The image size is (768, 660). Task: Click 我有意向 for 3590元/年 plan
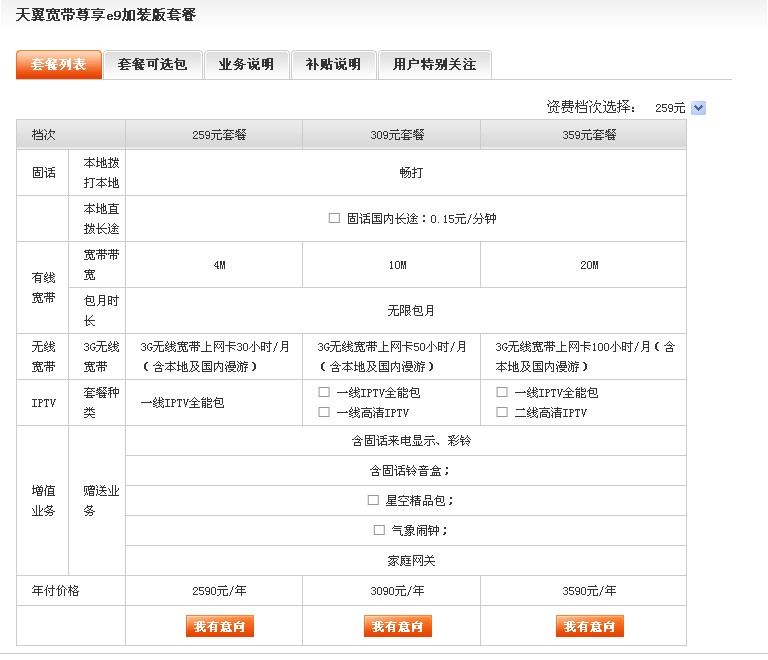[590, 626]
